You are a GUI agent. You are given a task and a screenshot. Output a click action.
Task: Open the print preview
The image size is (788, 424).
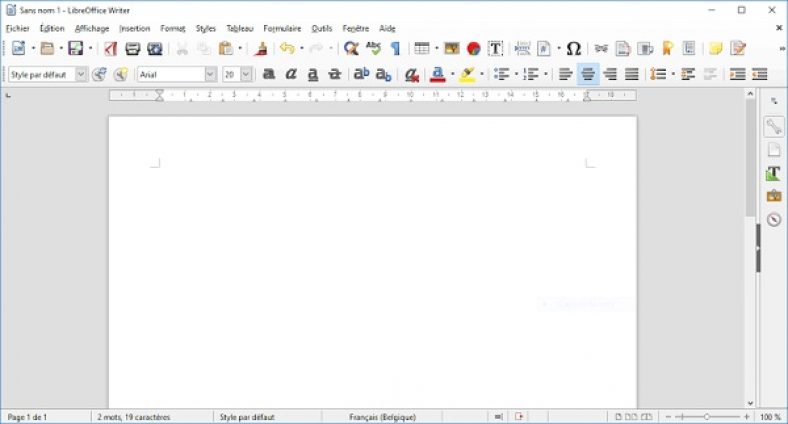pyautogui.click(x=154, y=48)
